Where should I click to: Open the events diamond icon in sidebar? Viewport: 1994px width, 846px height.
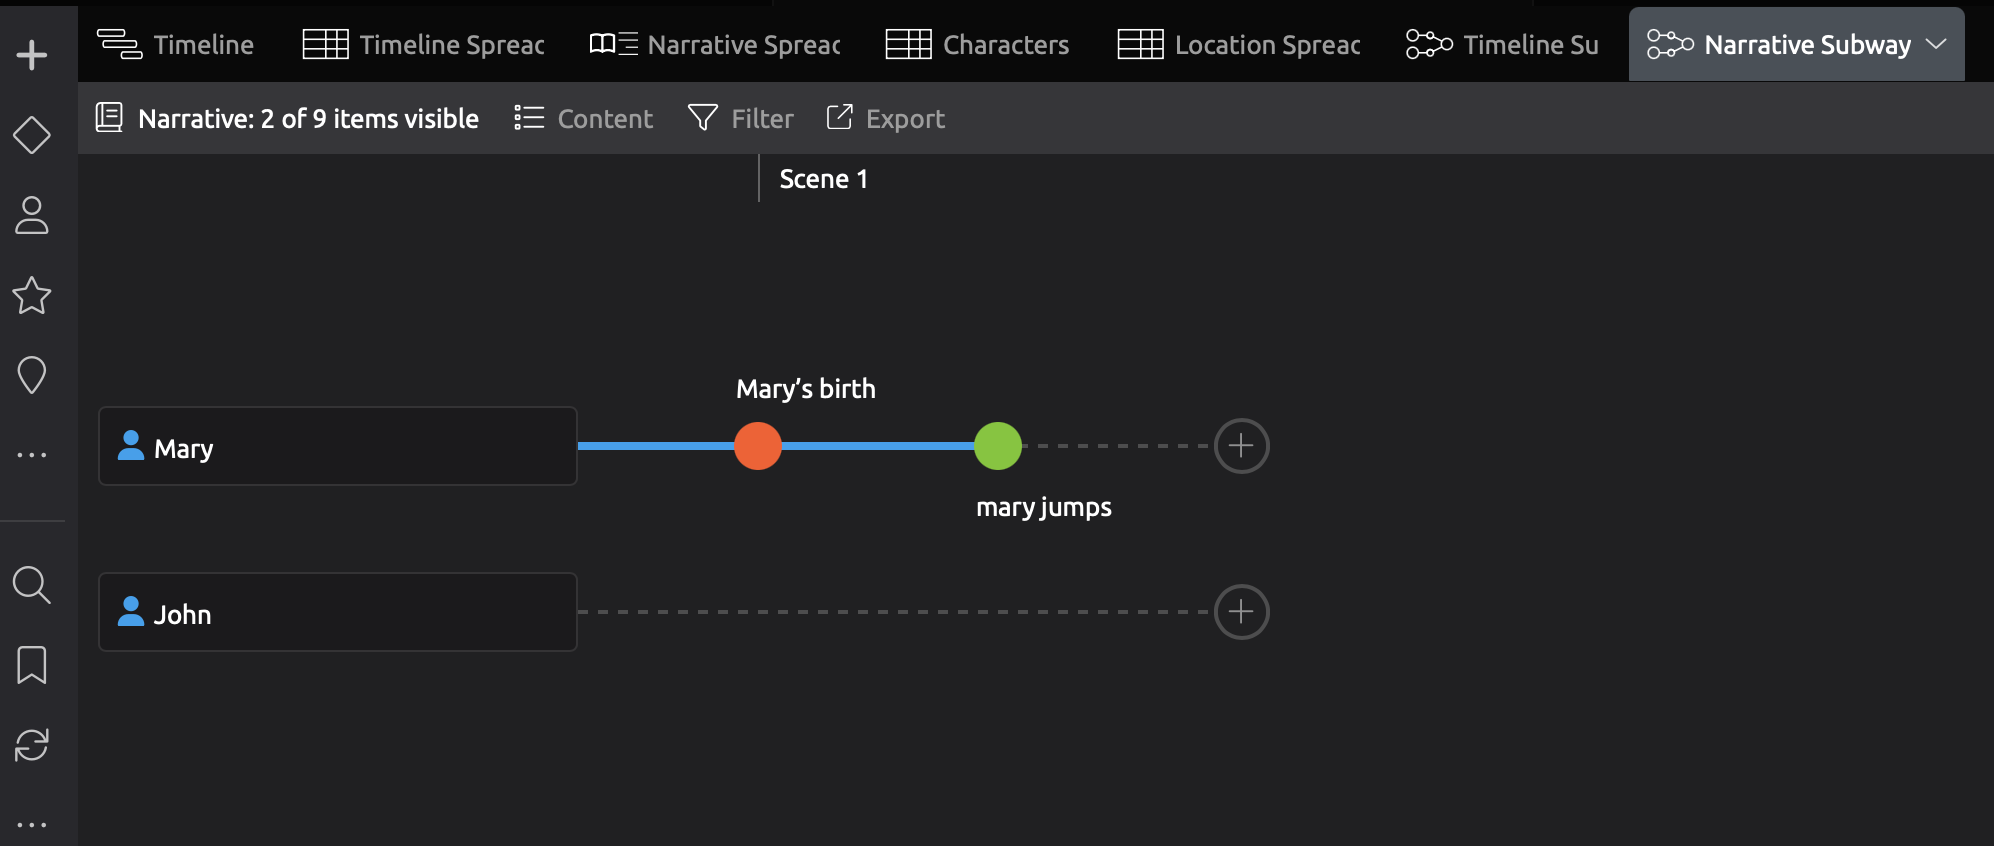(32, 135)
